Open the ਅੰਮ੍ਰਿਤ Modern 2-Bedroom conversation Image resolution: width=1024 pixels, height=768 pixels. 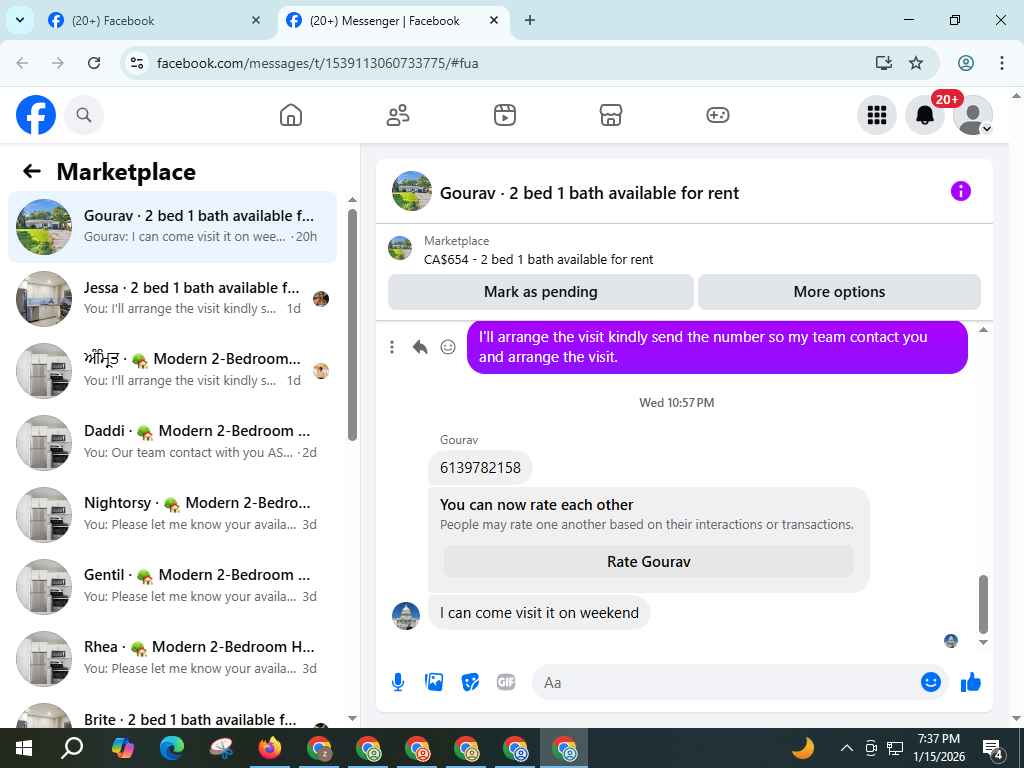pos(172,370)
